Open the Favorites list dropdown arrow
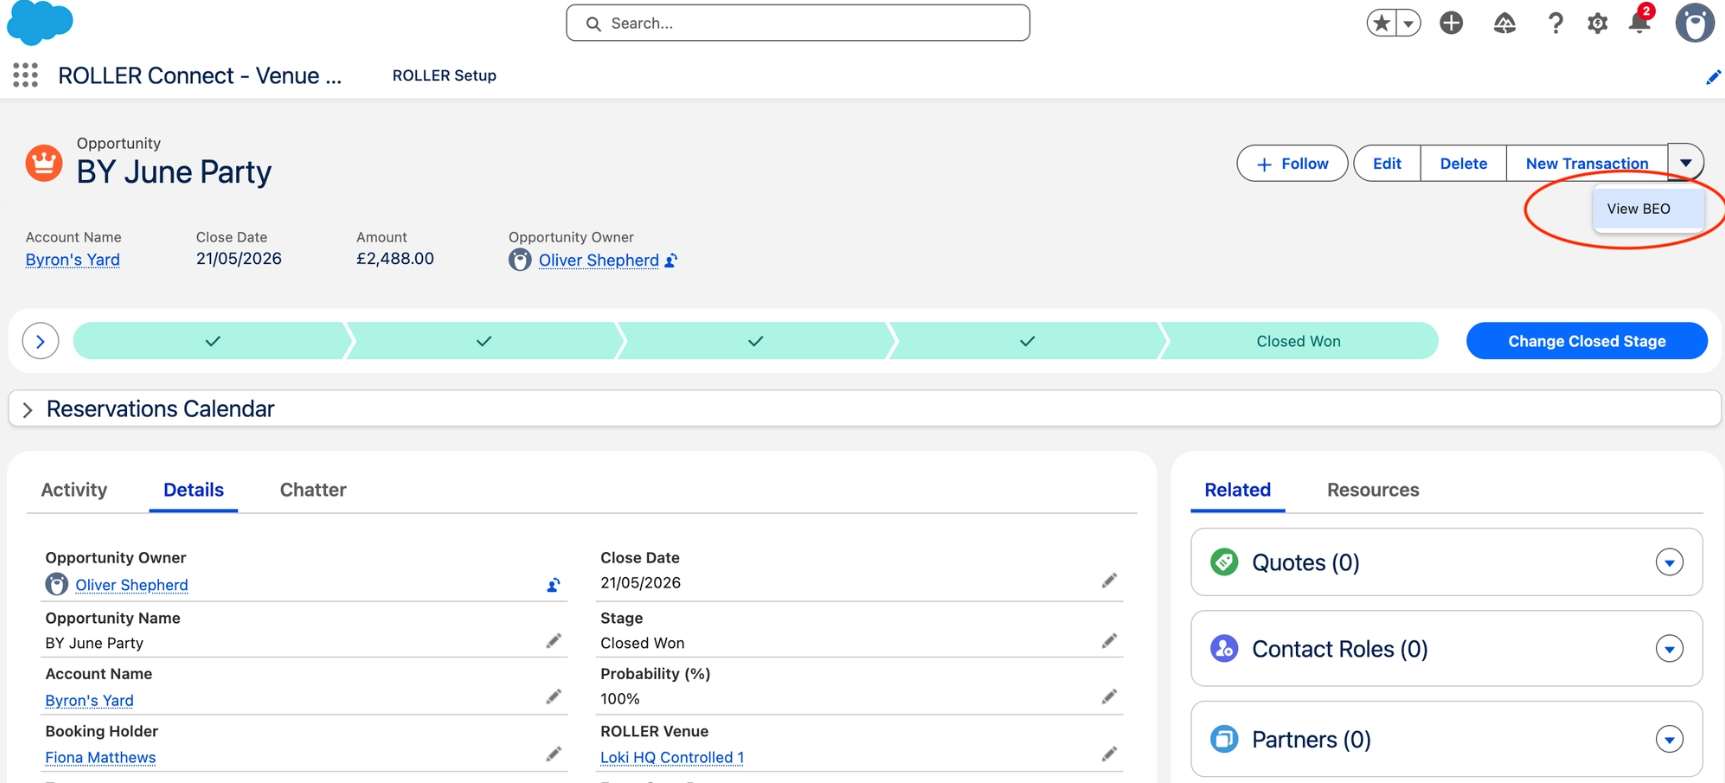This screenshot has height=783, width=1725. [x=1408, y=23]
